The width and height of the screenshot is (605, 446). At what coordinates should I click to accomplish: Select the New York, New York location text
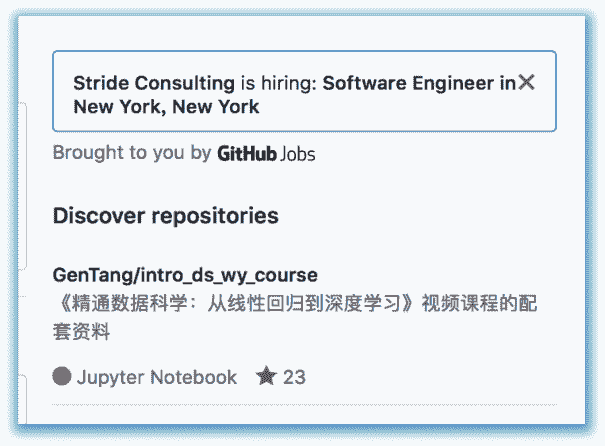click(166, 107)
